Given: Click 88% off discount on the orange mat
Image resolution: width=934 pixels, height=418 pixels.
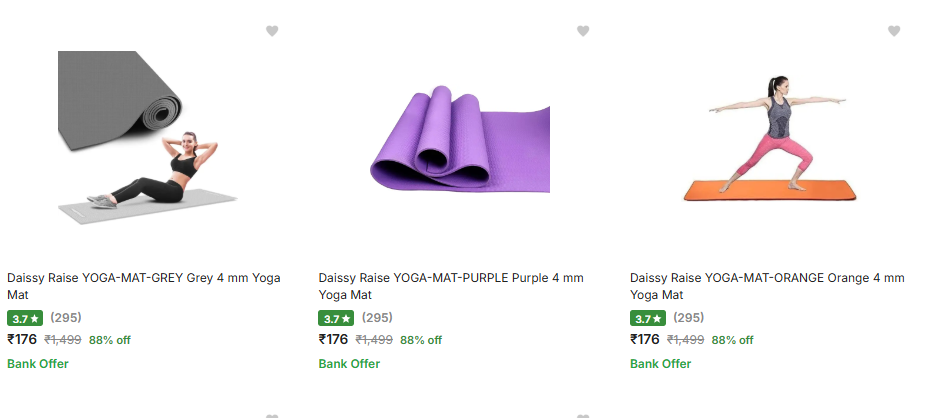Looking at the screenshot, I should (x=733, y=340).
